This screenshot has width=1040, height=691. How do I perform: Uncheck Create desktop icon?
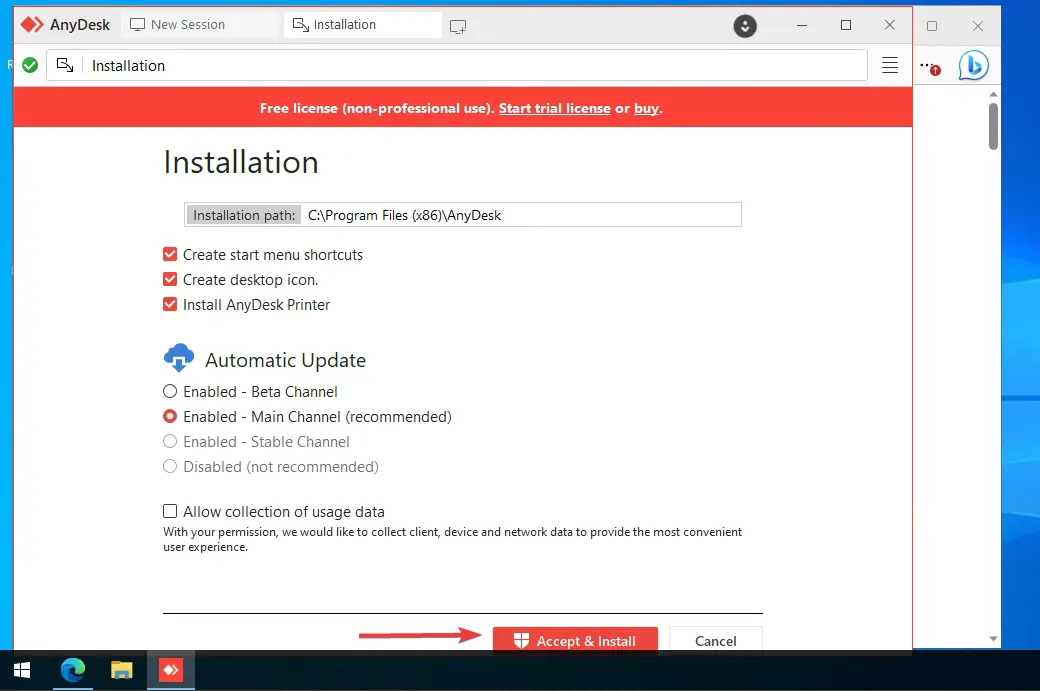coord(170,279)
